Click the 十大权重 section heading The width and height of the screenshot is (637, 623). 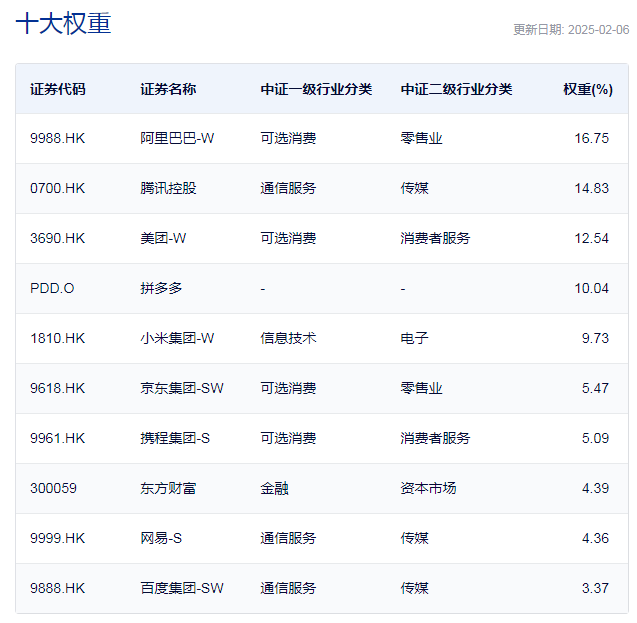[63, 24]
